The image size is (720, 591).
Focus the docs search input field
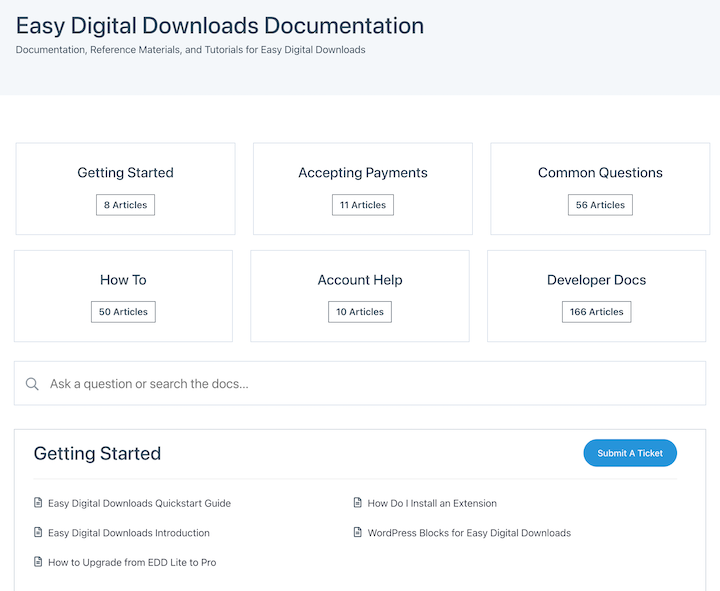[360, 383]
